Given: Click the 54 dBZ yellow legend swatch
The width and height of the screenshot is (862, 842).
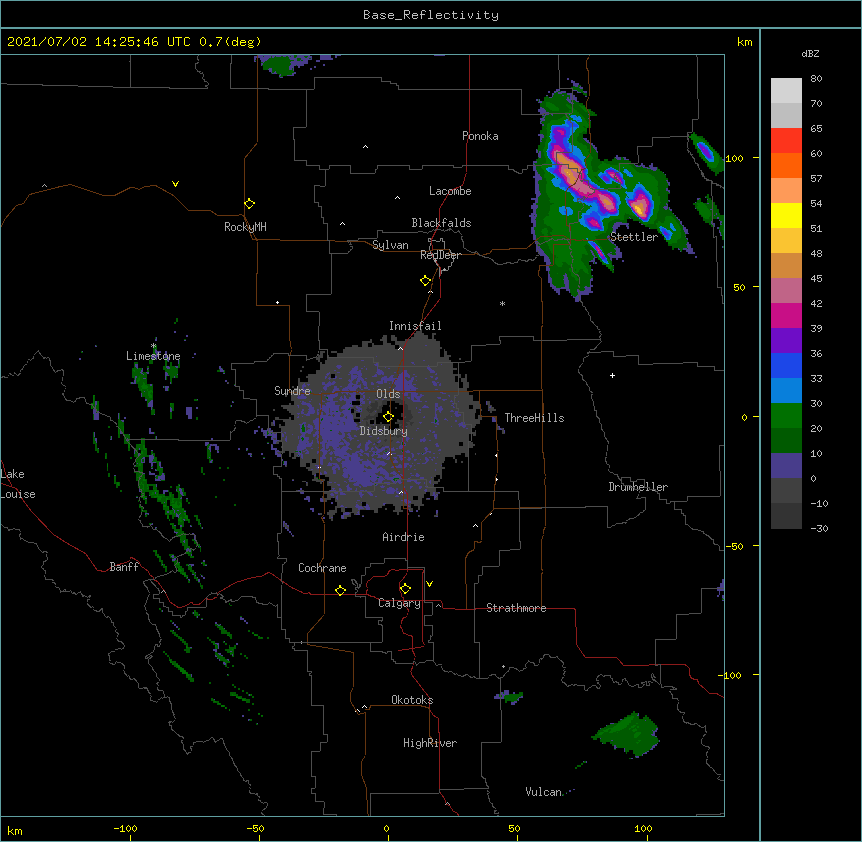Looking at the screenshot, I should point(786,215).
